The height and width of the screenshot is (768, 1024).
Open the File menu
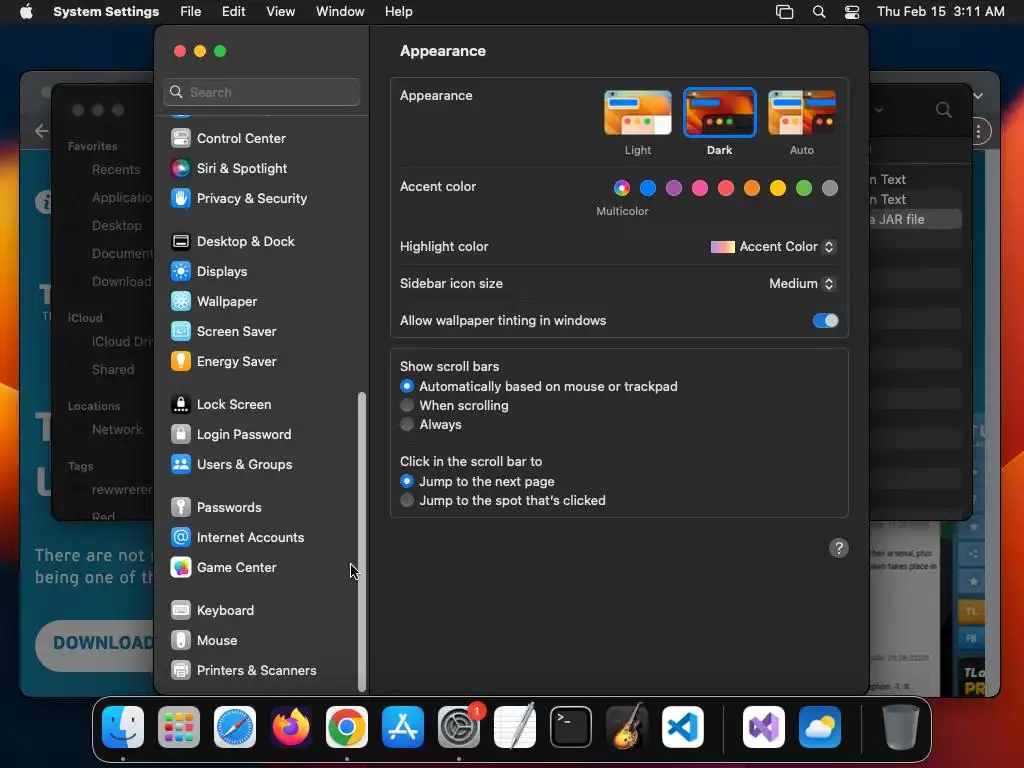point(191,12)
